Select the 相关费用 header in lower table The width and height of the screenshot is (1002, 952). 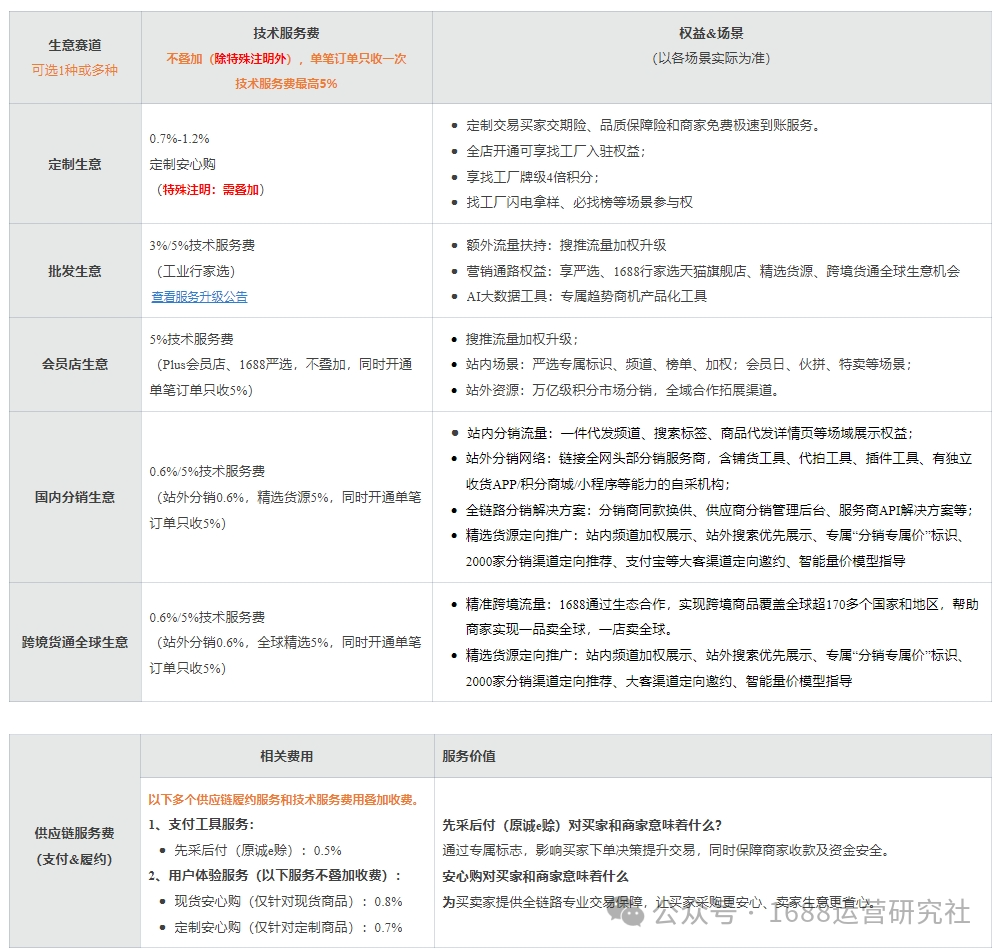286,756
